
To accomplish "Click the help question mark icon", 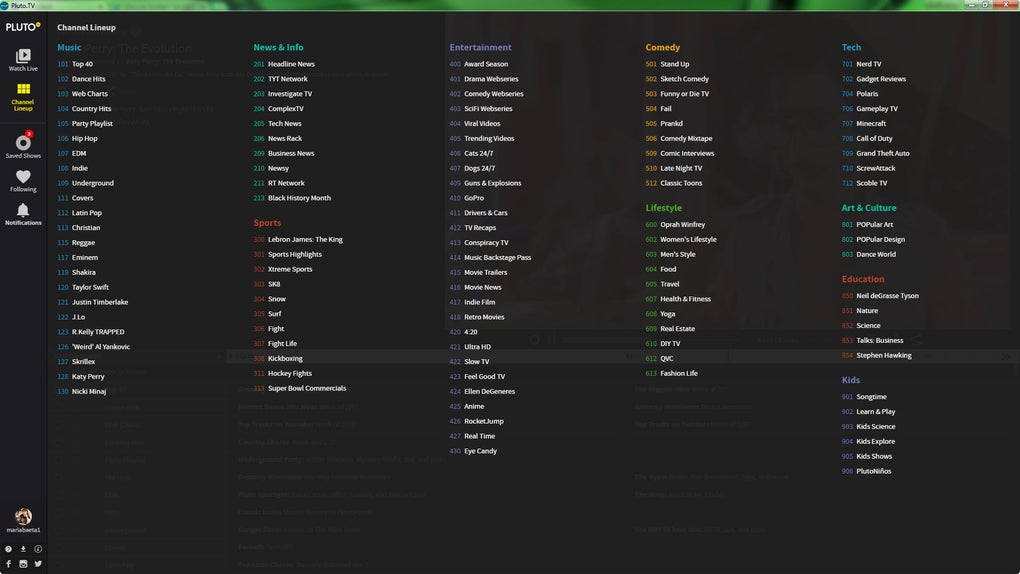I will tap(8, 549).
